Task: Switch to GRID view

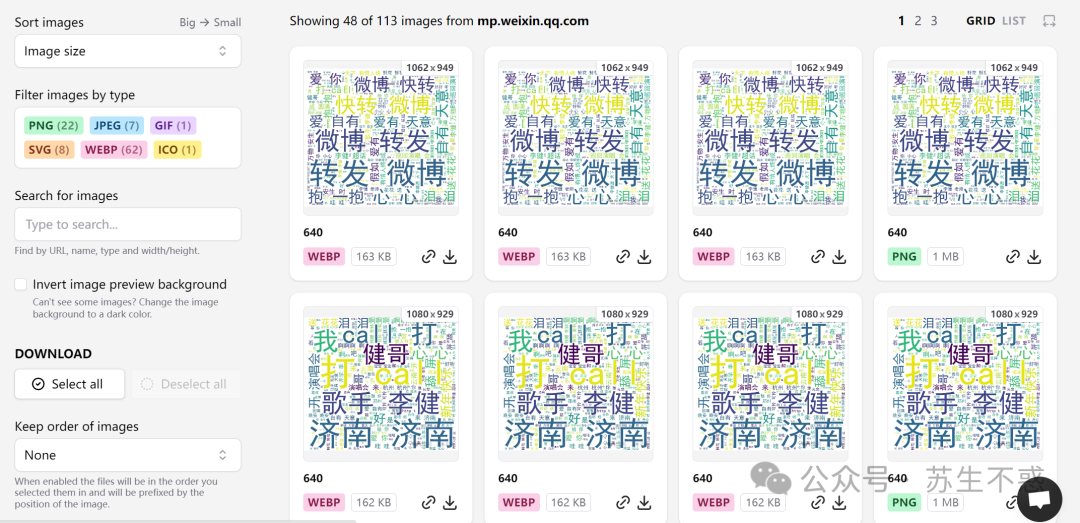Action: [981, 21]
